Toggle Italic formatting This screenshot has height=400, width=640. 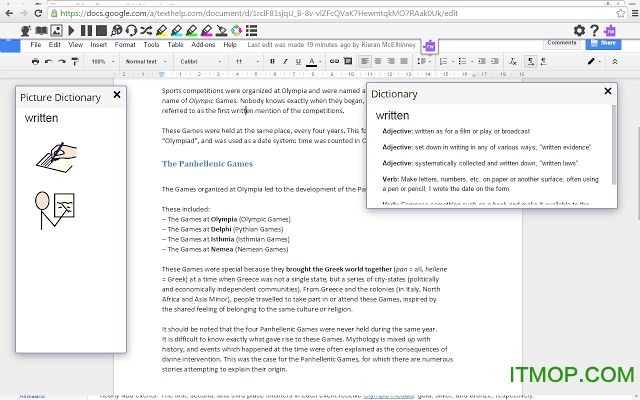click(286, 62)
